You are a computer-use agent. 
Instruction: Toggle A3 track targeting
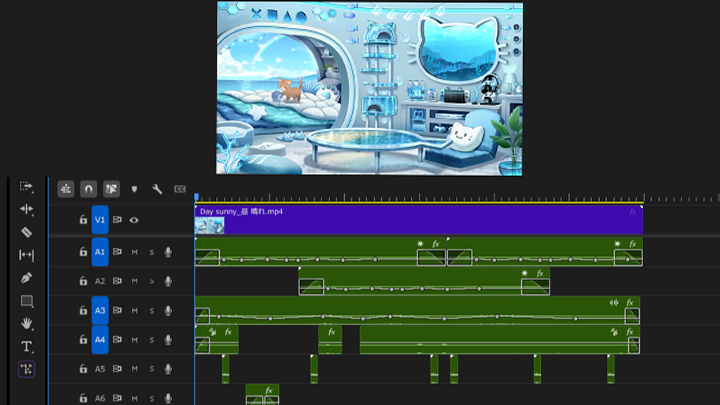pyautogui.click(x=100, y=310)
